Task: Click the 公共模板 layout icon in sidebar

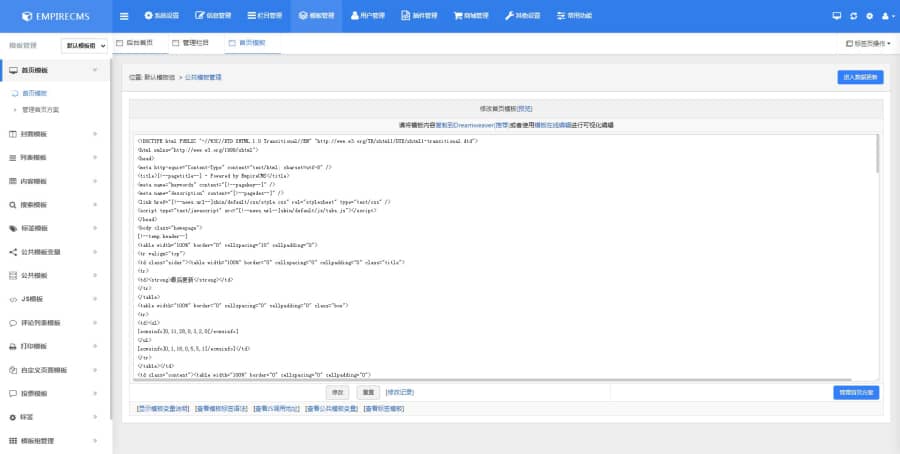Action: coord(13,275)
